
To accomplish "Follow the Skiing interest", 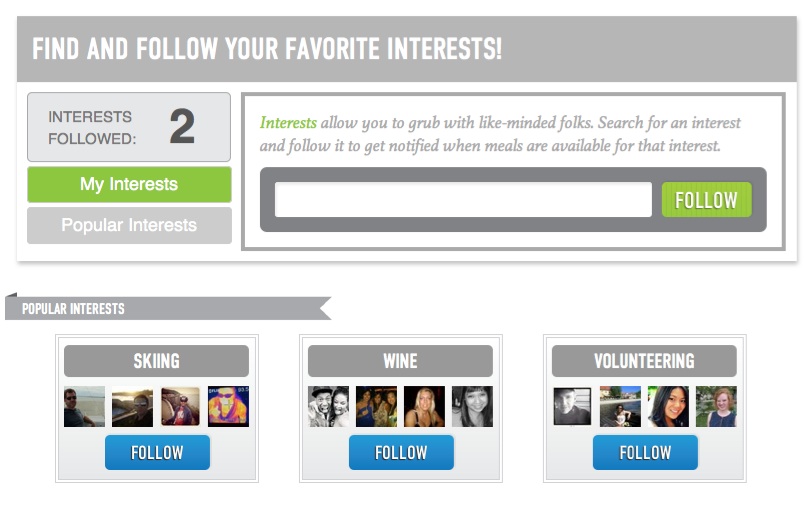I will tap(157, 452).
